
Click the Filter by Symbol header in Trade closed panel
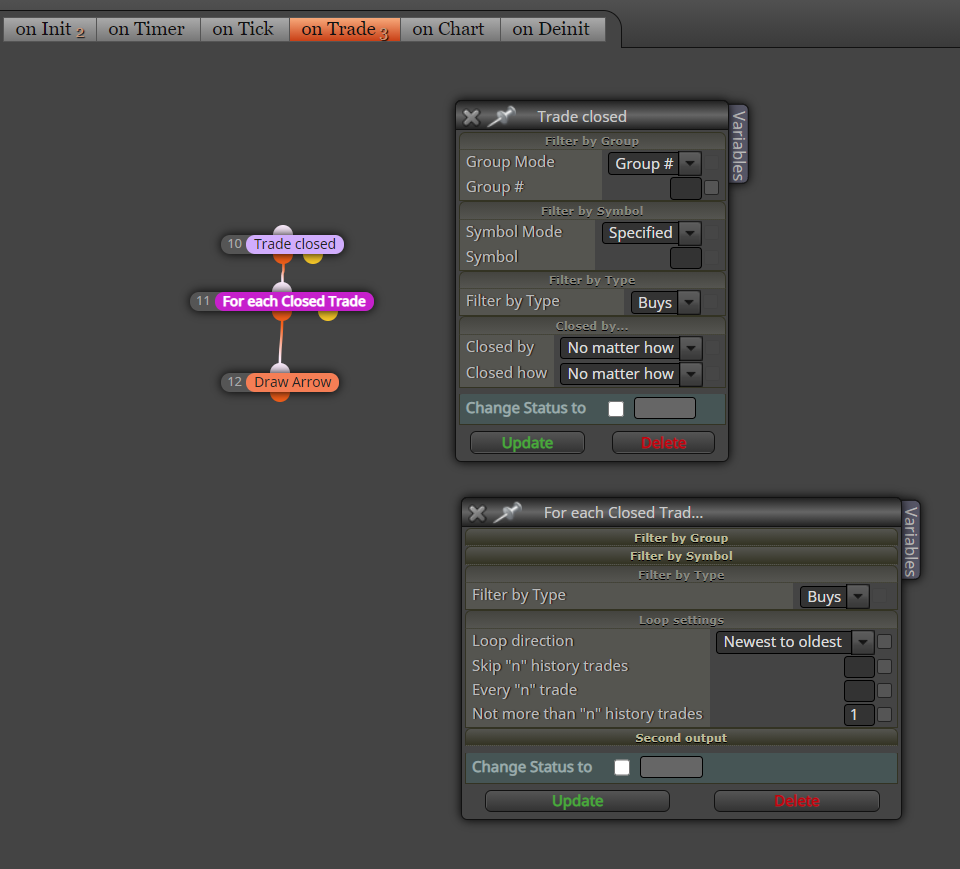592,211
